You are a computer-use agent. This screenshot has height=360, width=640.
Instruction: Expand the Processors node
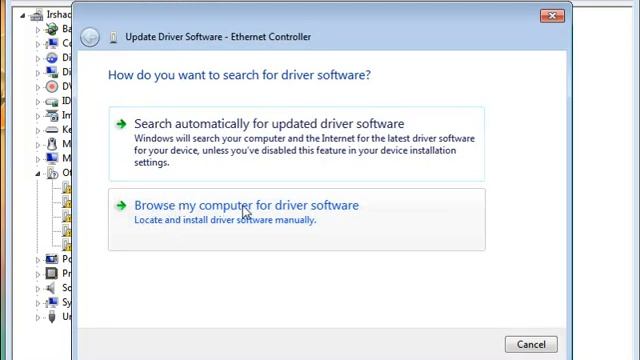click(x=38, y=274)
